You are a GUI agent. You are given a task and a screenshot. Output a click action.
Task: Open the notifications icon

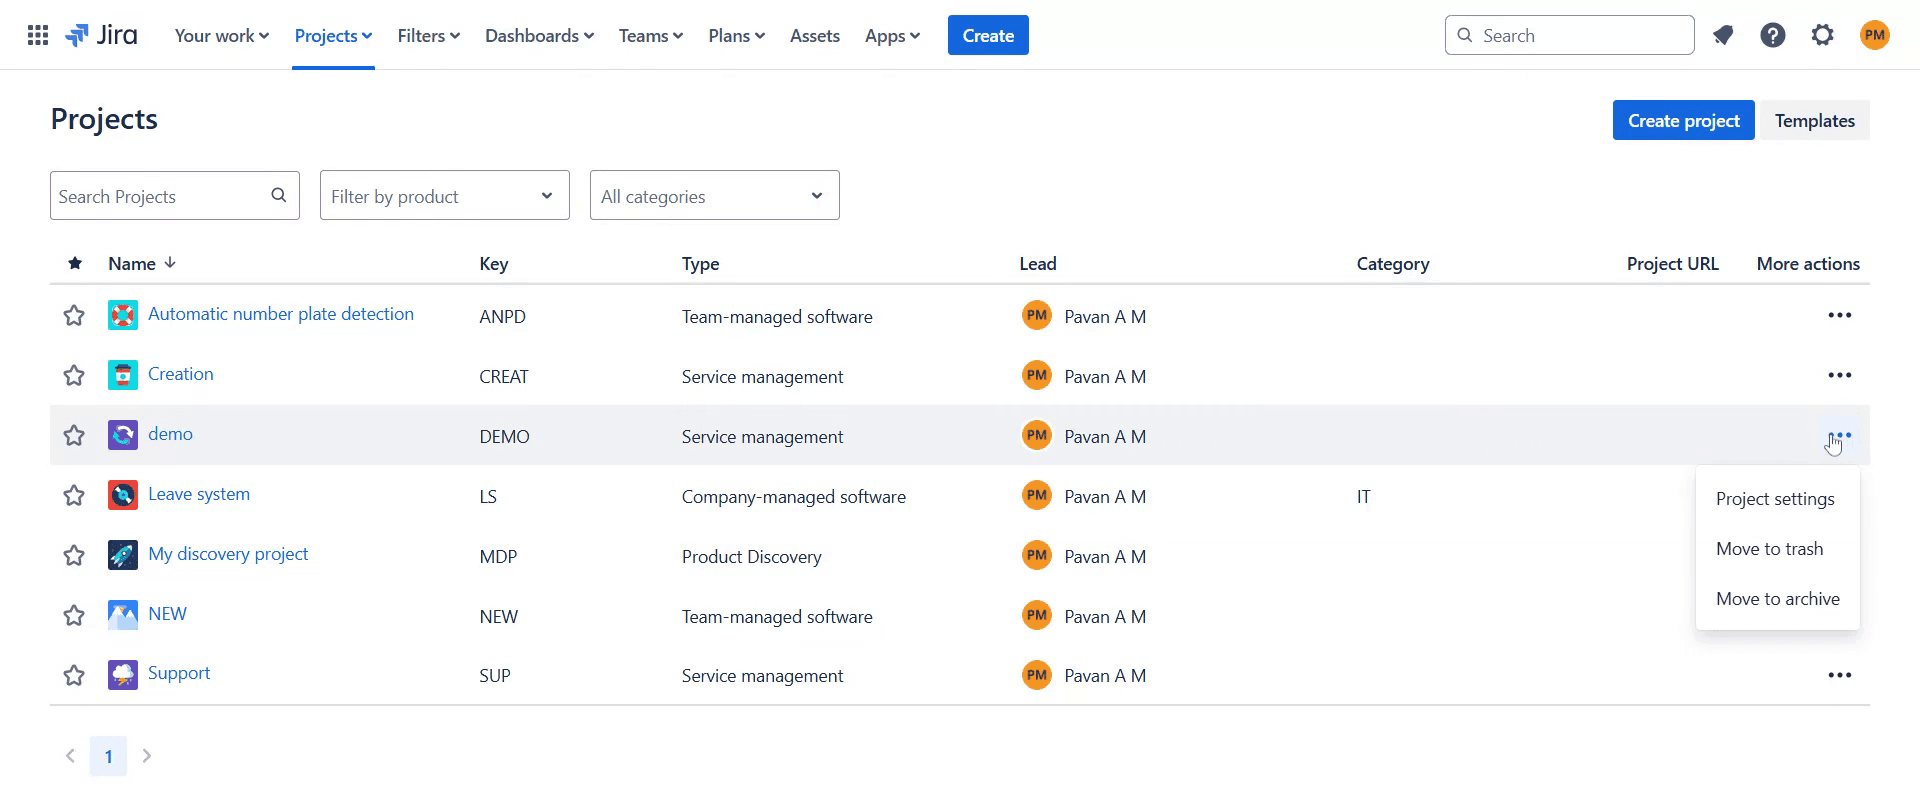[x=1722, y=36]
